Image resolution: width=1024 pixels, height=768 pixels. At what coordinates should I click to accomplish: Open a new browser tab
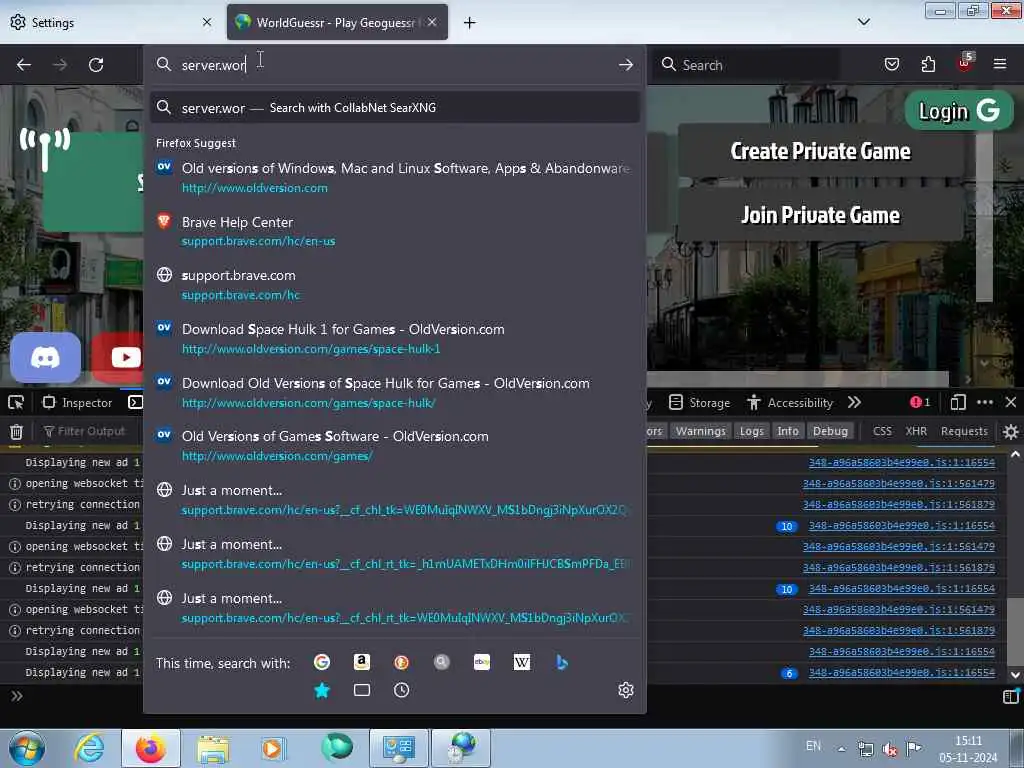click(470, 23)
